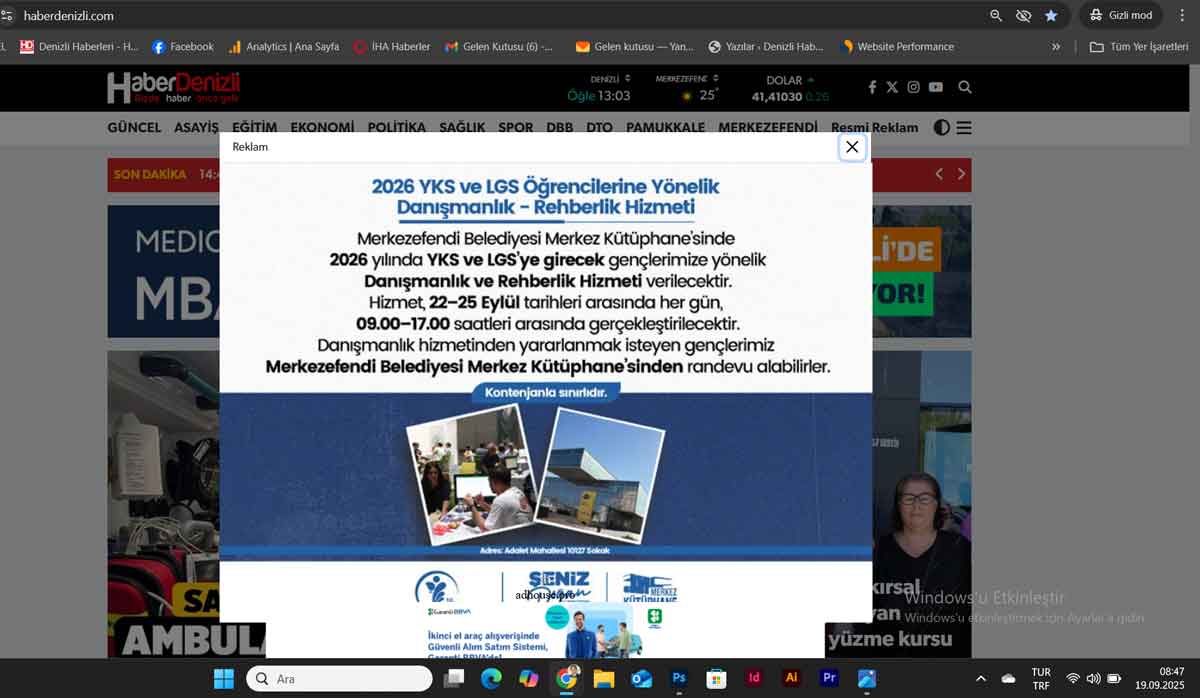Expand the hamburger menu beside Resmi Reklam
The image size is (1200, 698).
click(964, 127)
